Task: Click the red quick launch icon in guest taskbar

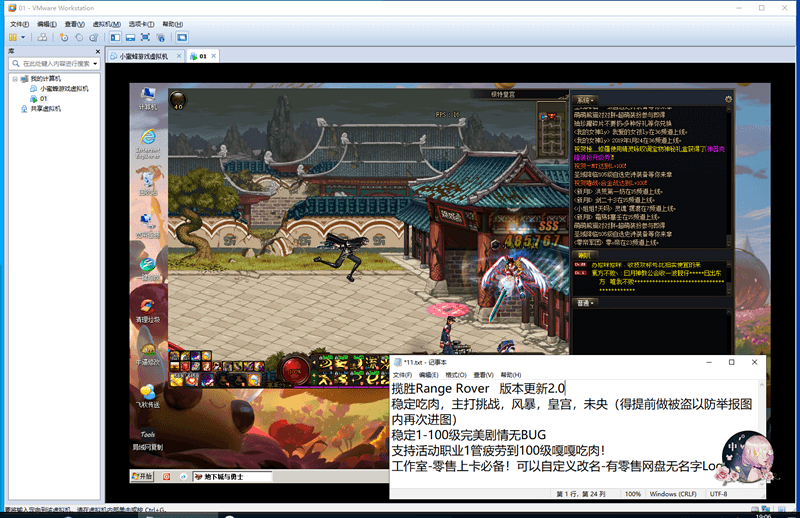Action: (x=166, y=476)
